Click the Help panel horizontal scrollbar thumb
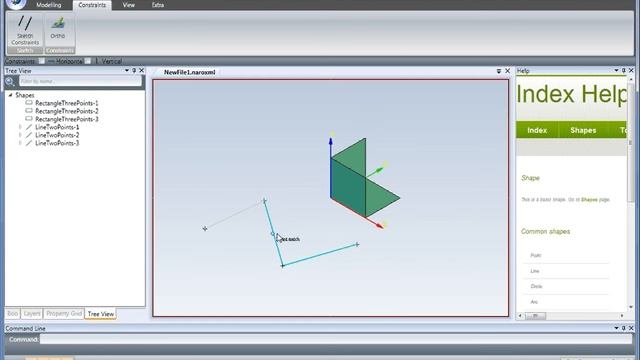640x360 pixels. [x=535, y=316]
